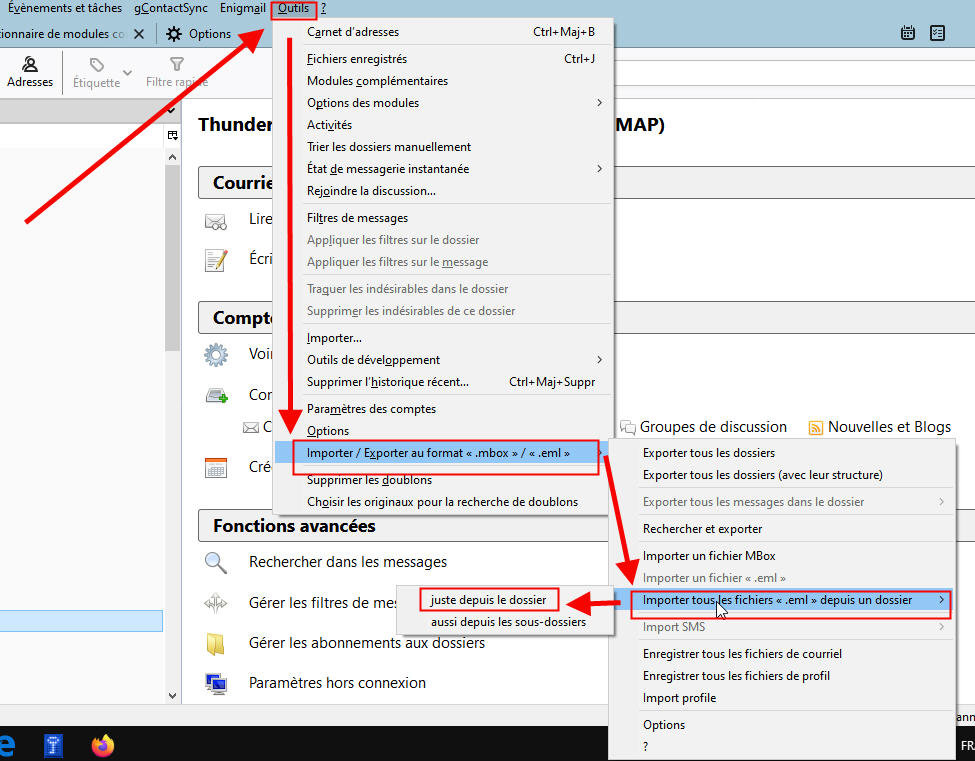
Task: Select Import profile
Action: pos(782,698)
